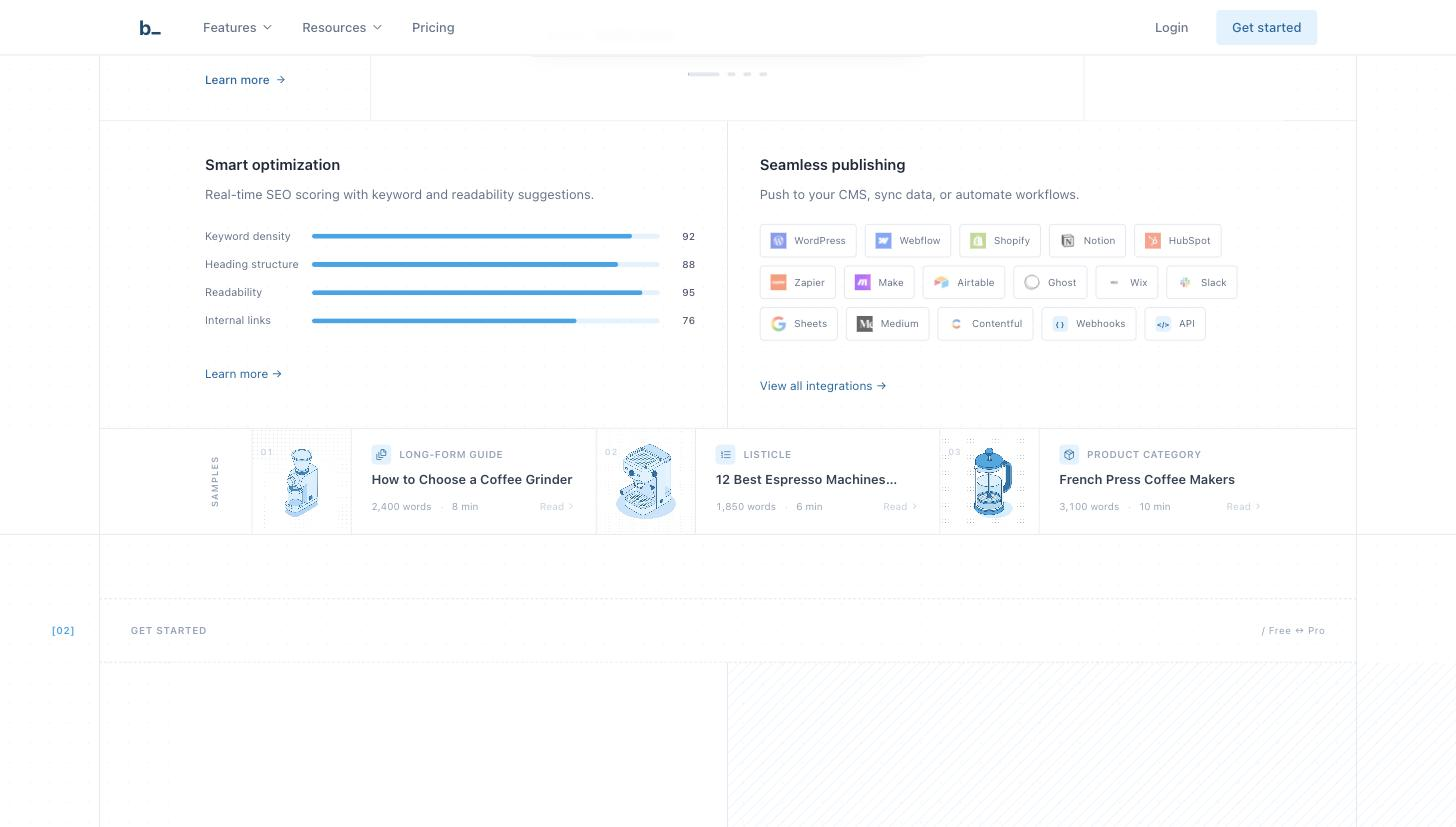Open the coffee grinder sample thumbnail
Image resolution: width=1456 pixels, height=827 pixels.
point(301,482)
